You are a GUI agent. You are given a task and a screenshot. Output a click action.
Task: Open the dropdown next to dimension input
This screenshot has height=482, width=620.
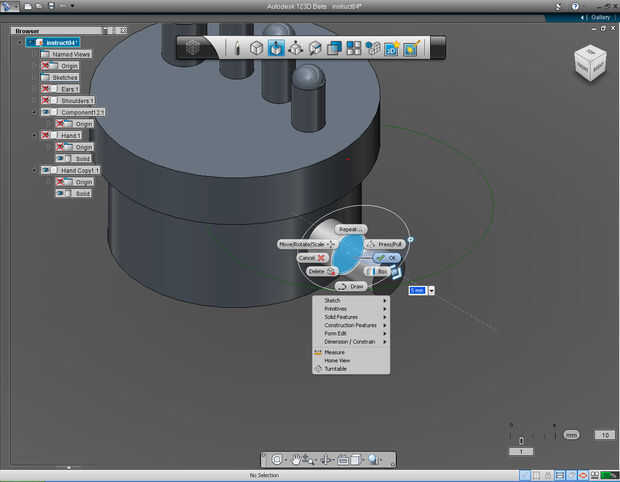[431, 290]
